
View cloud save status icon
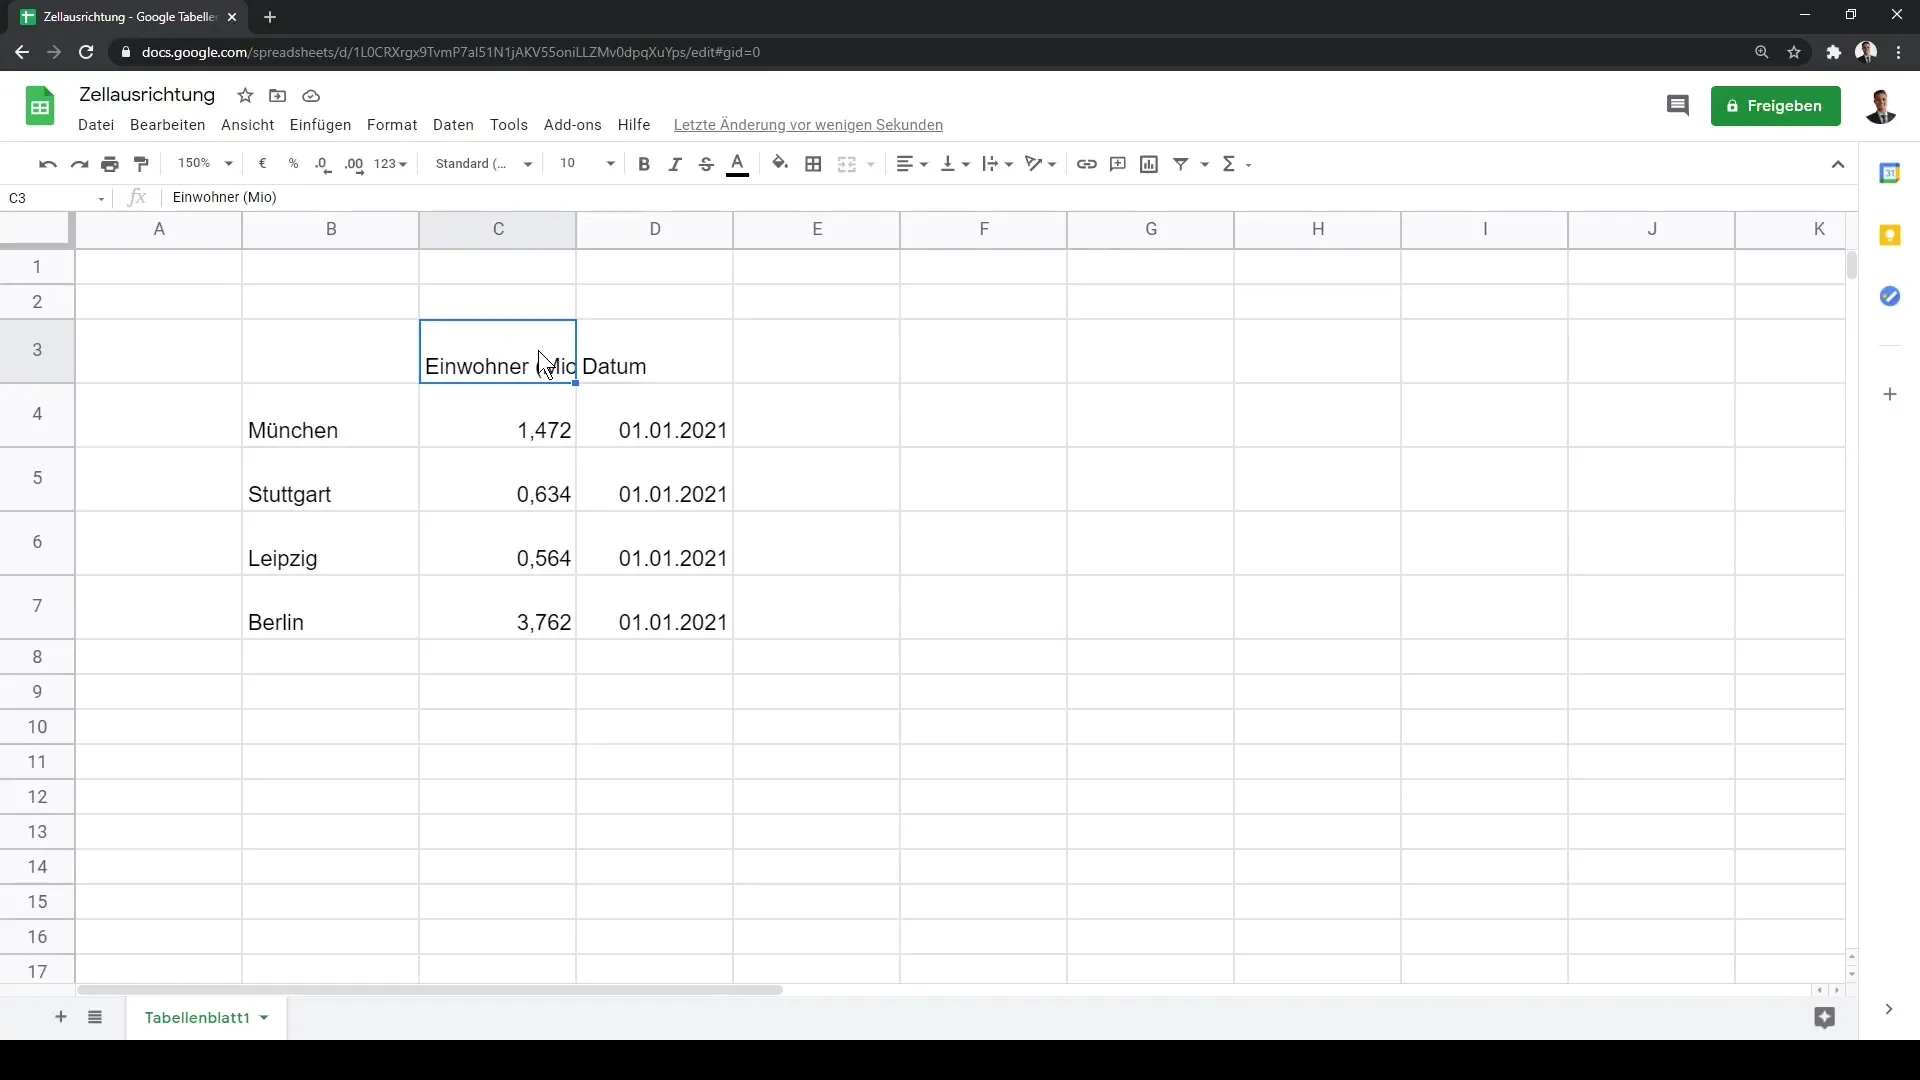pyautogui.click(x=311, y=96)
